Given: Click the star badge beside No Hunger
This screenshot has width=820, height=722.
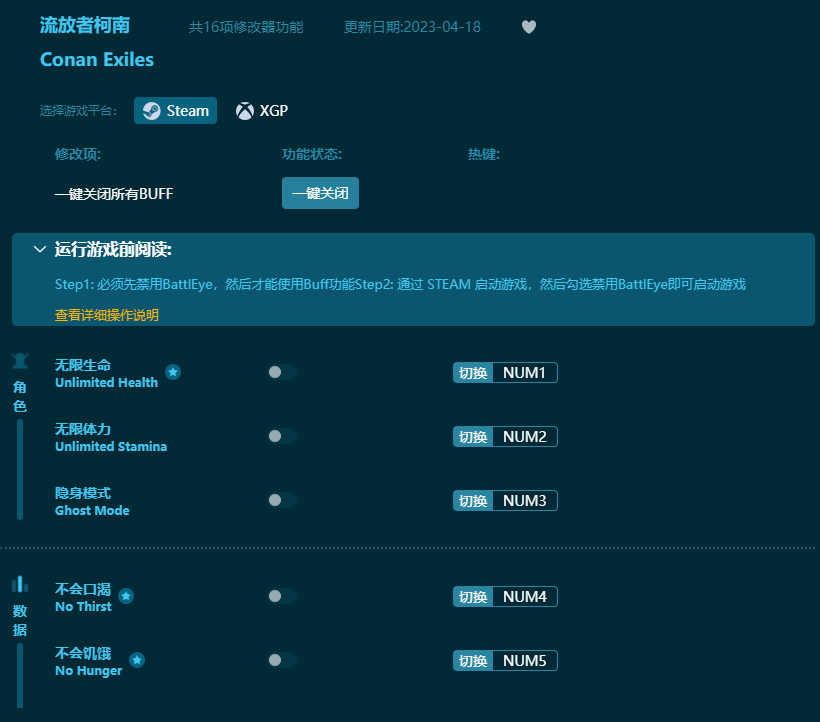Looking at the screenshot, I should [137, 660].
